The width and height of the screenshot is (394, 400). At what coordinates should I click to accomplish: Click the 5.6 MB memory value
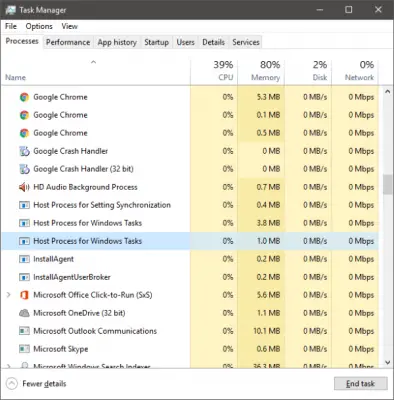[268, 295]
